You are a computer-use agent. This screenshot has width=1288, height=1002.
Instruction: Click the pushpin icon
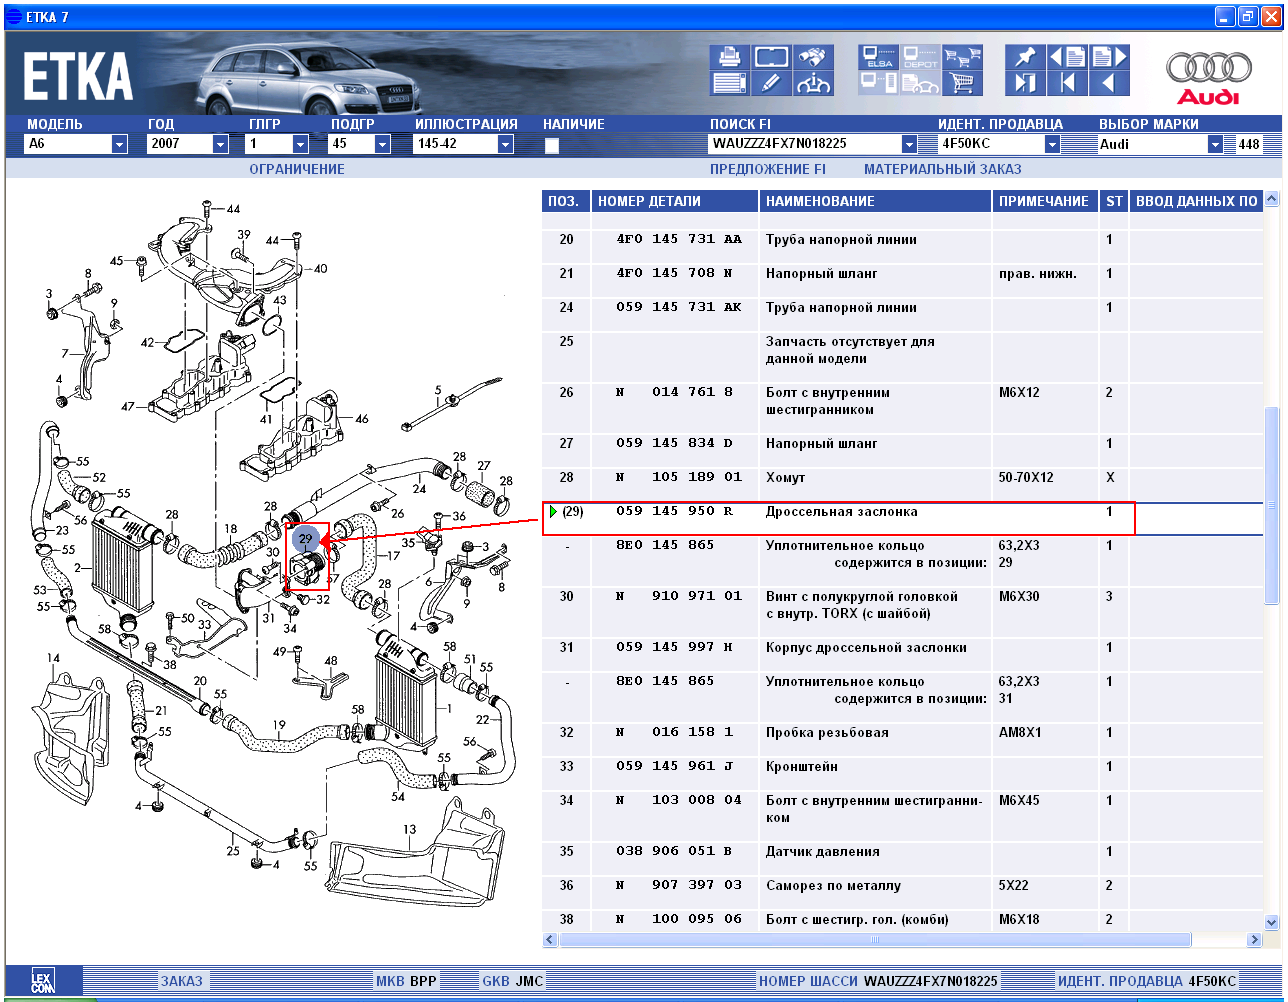click(1025, 57)
